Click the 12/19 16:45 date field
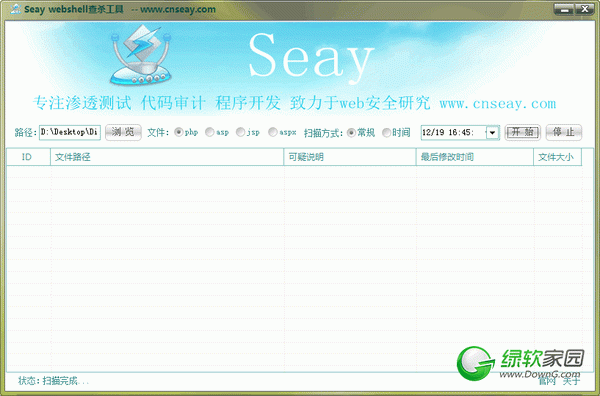This screenshot has width=600, height=396. coord(453,132)
